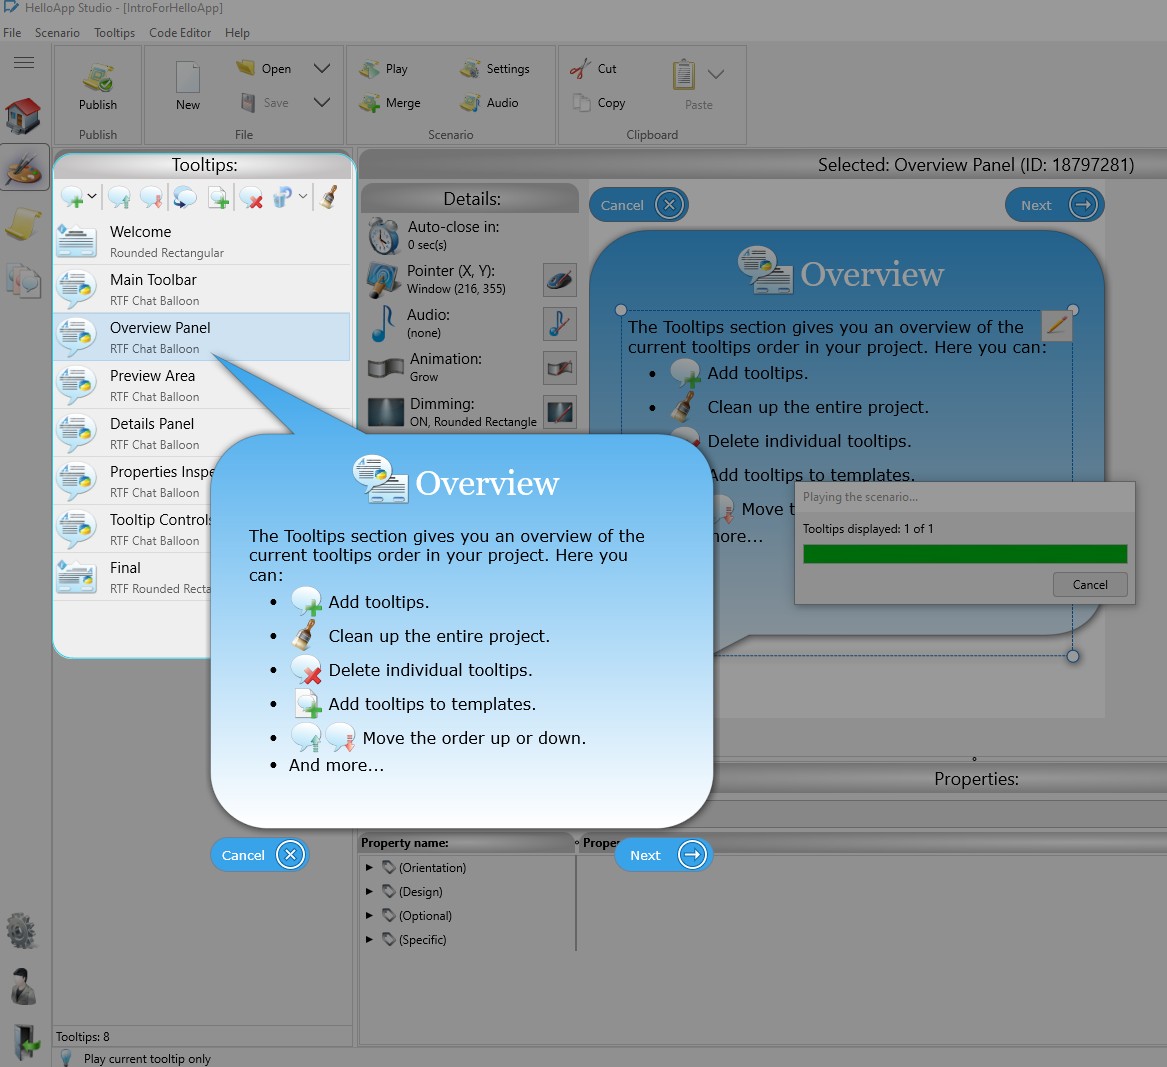Open the Code Editor menu
This screenshot has height=1067, width=1167.
[180, 33]
